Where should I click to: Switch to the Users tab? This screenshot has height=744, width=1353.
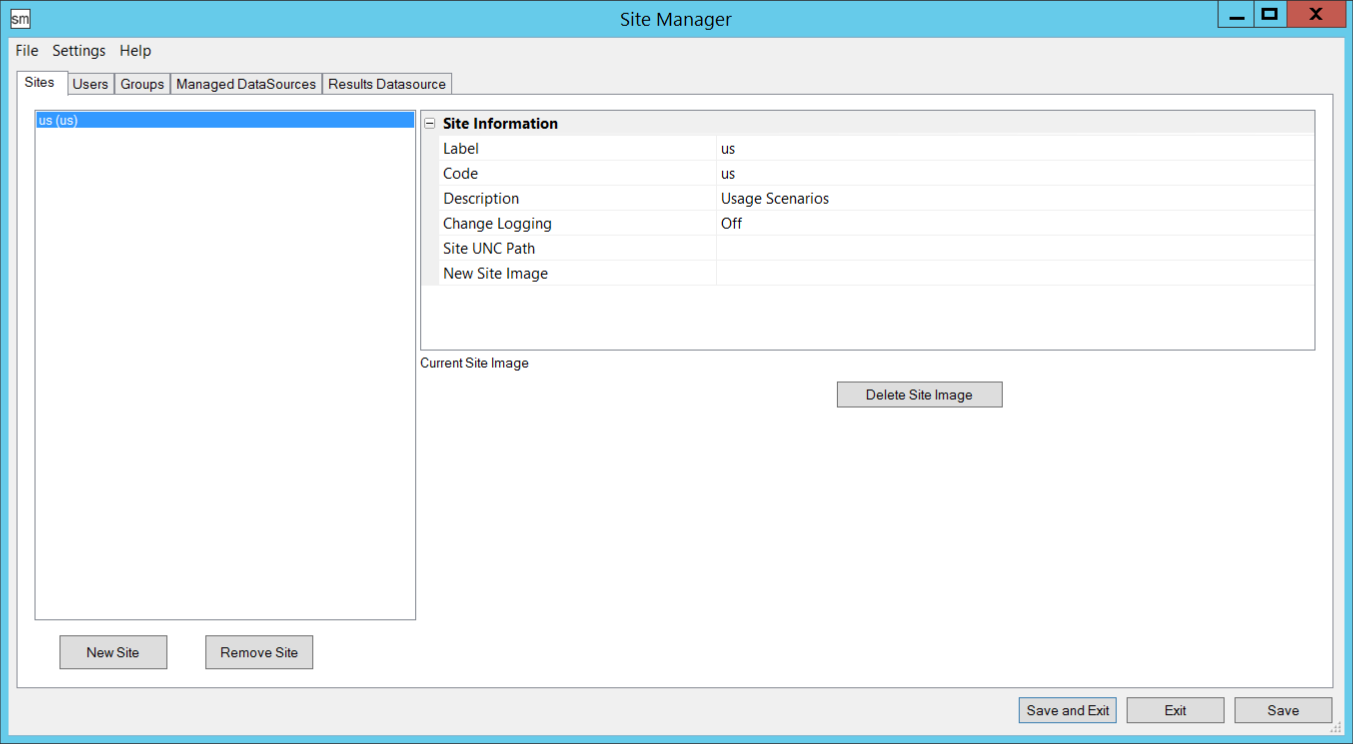(x=90, y=84)
